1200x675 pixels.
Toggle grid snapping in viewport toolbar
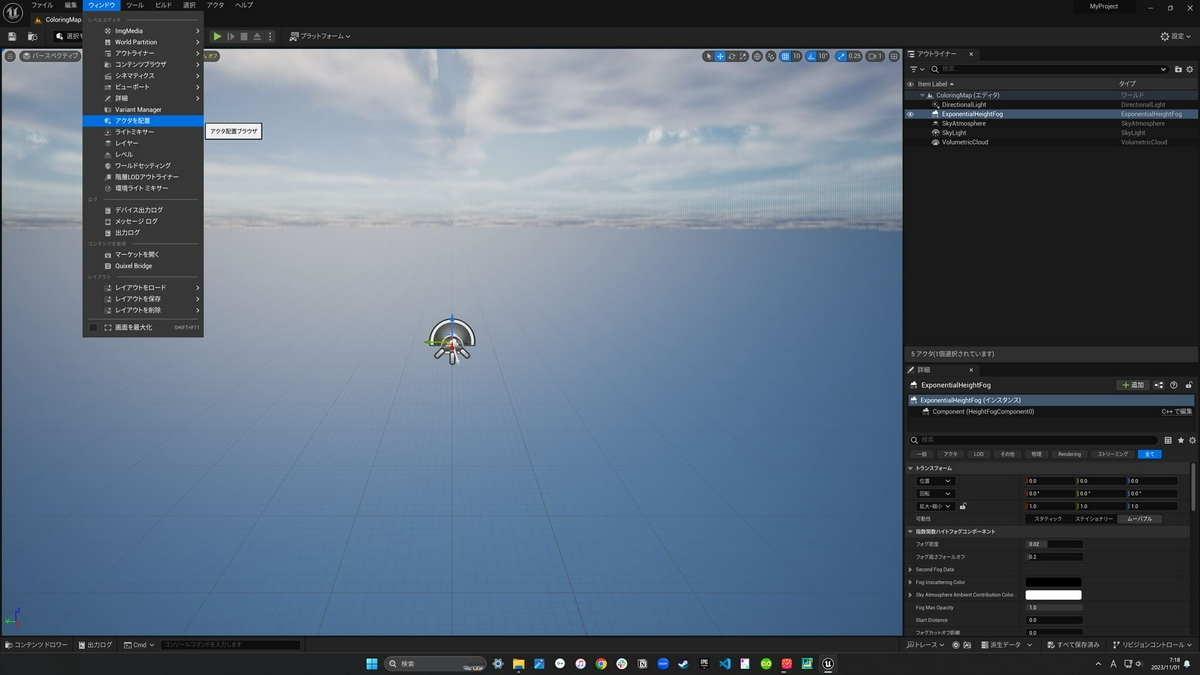pyautogui.click(x=786, y=56)
